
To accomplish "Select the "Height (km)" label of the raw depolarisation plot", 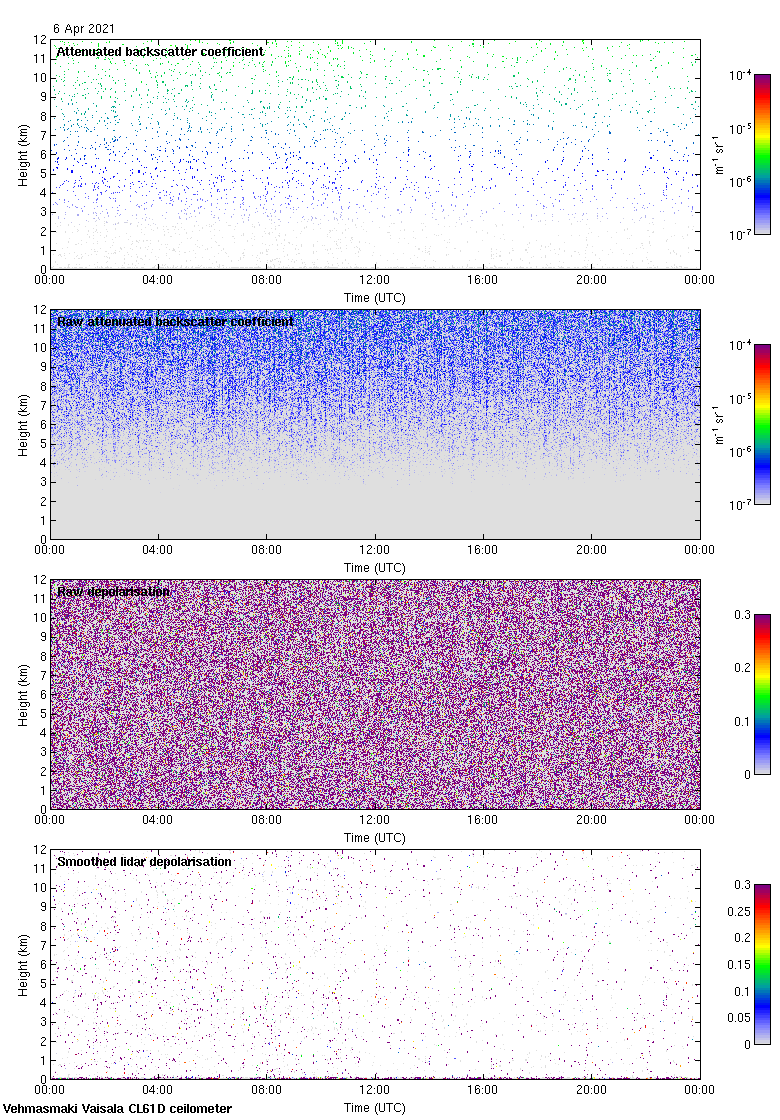I will pyautogui.click(x=23, y=694).
